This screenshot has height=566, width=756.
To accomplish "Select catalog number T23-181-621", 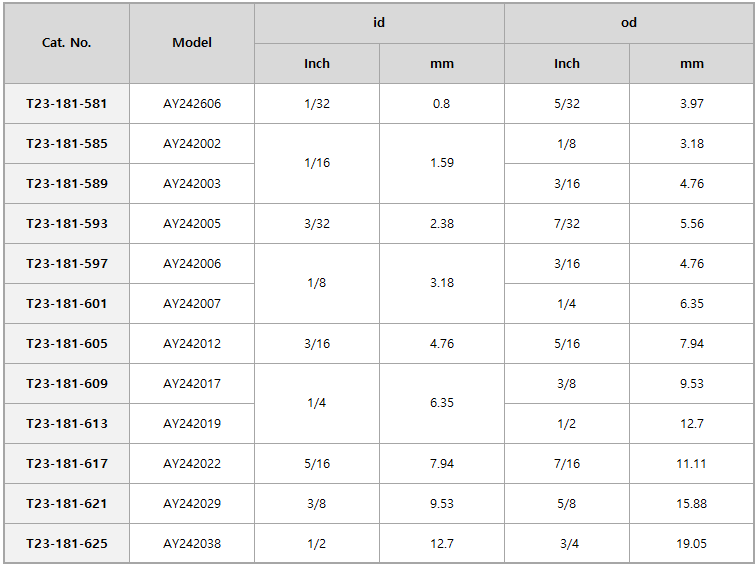I will 67,504.
